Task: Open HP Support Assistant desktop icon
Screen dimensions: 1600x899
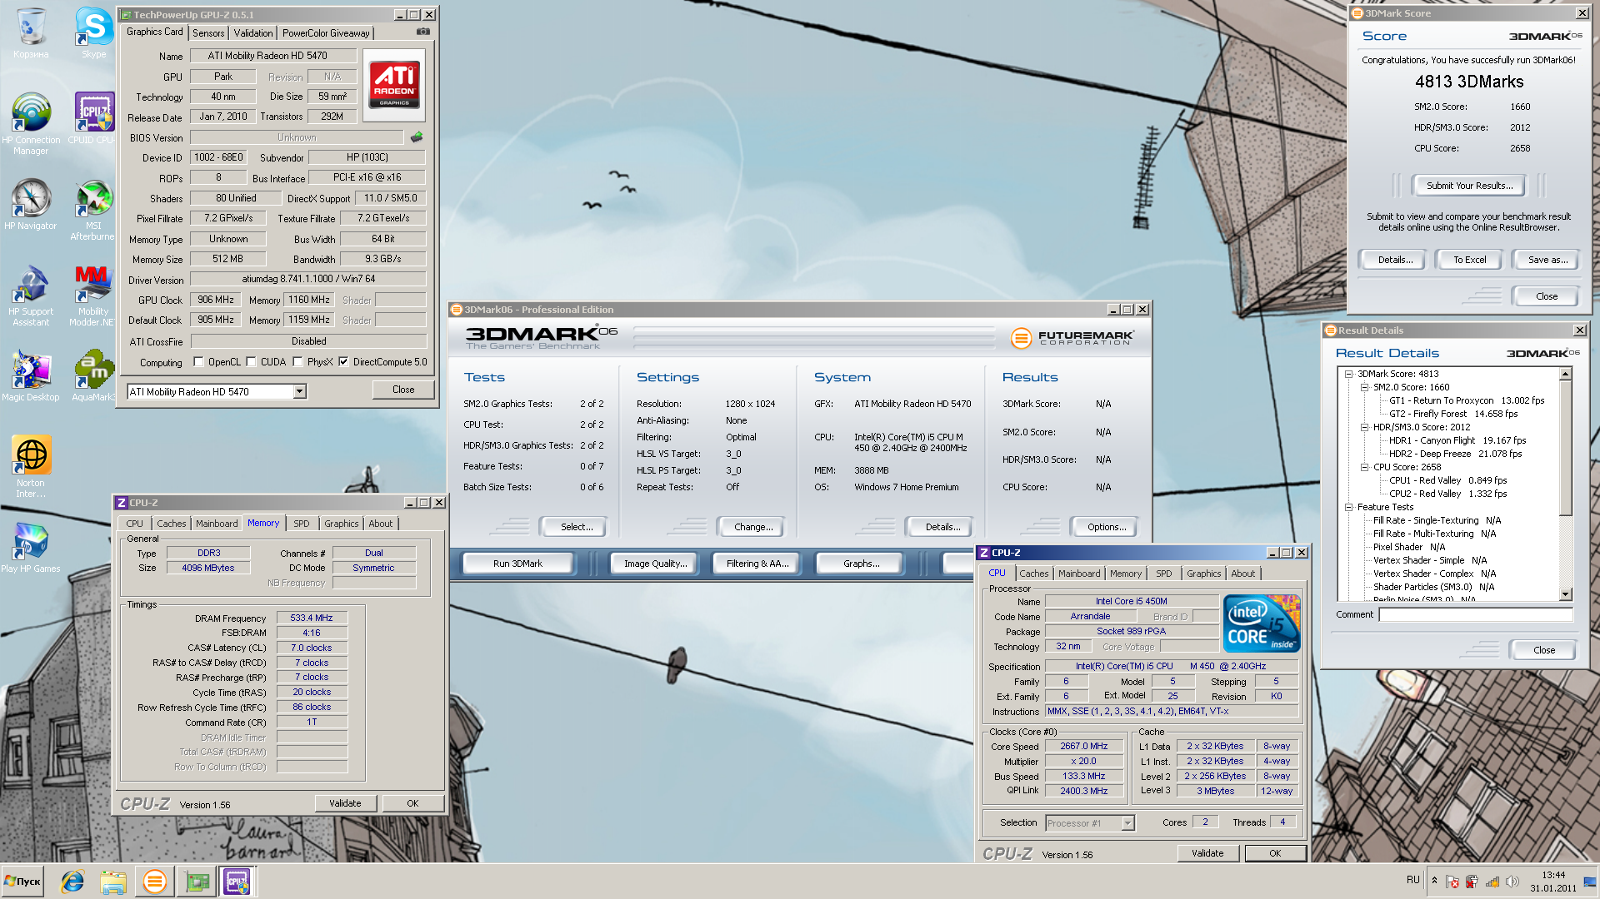Action: click(x=31, y=295)
